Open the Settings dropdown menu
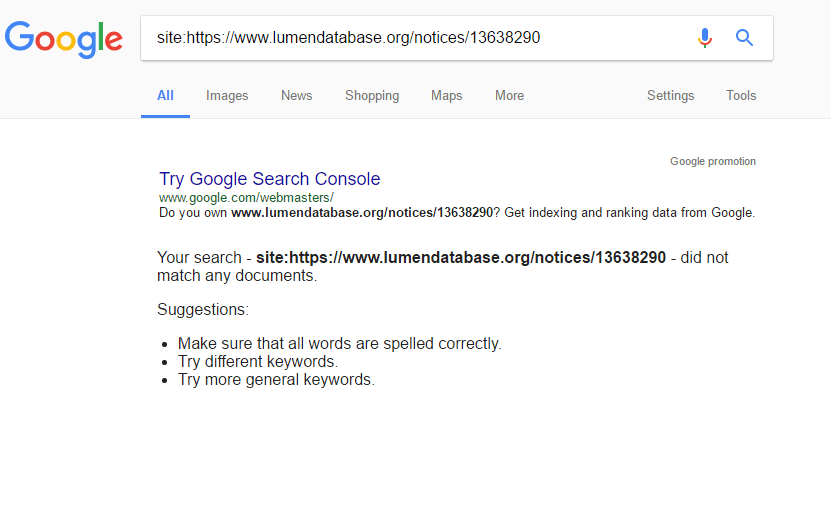Image resolution: width=831 pixels, height=513 pixels. [x=670, y=95]
